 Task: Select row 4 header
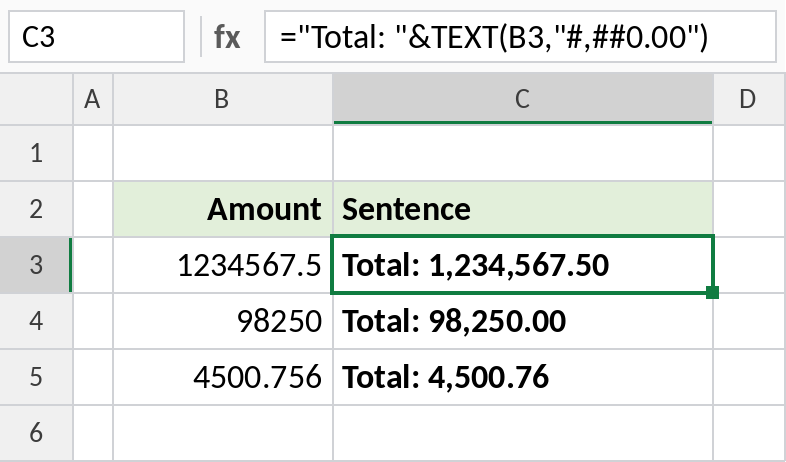coord(36,321)
